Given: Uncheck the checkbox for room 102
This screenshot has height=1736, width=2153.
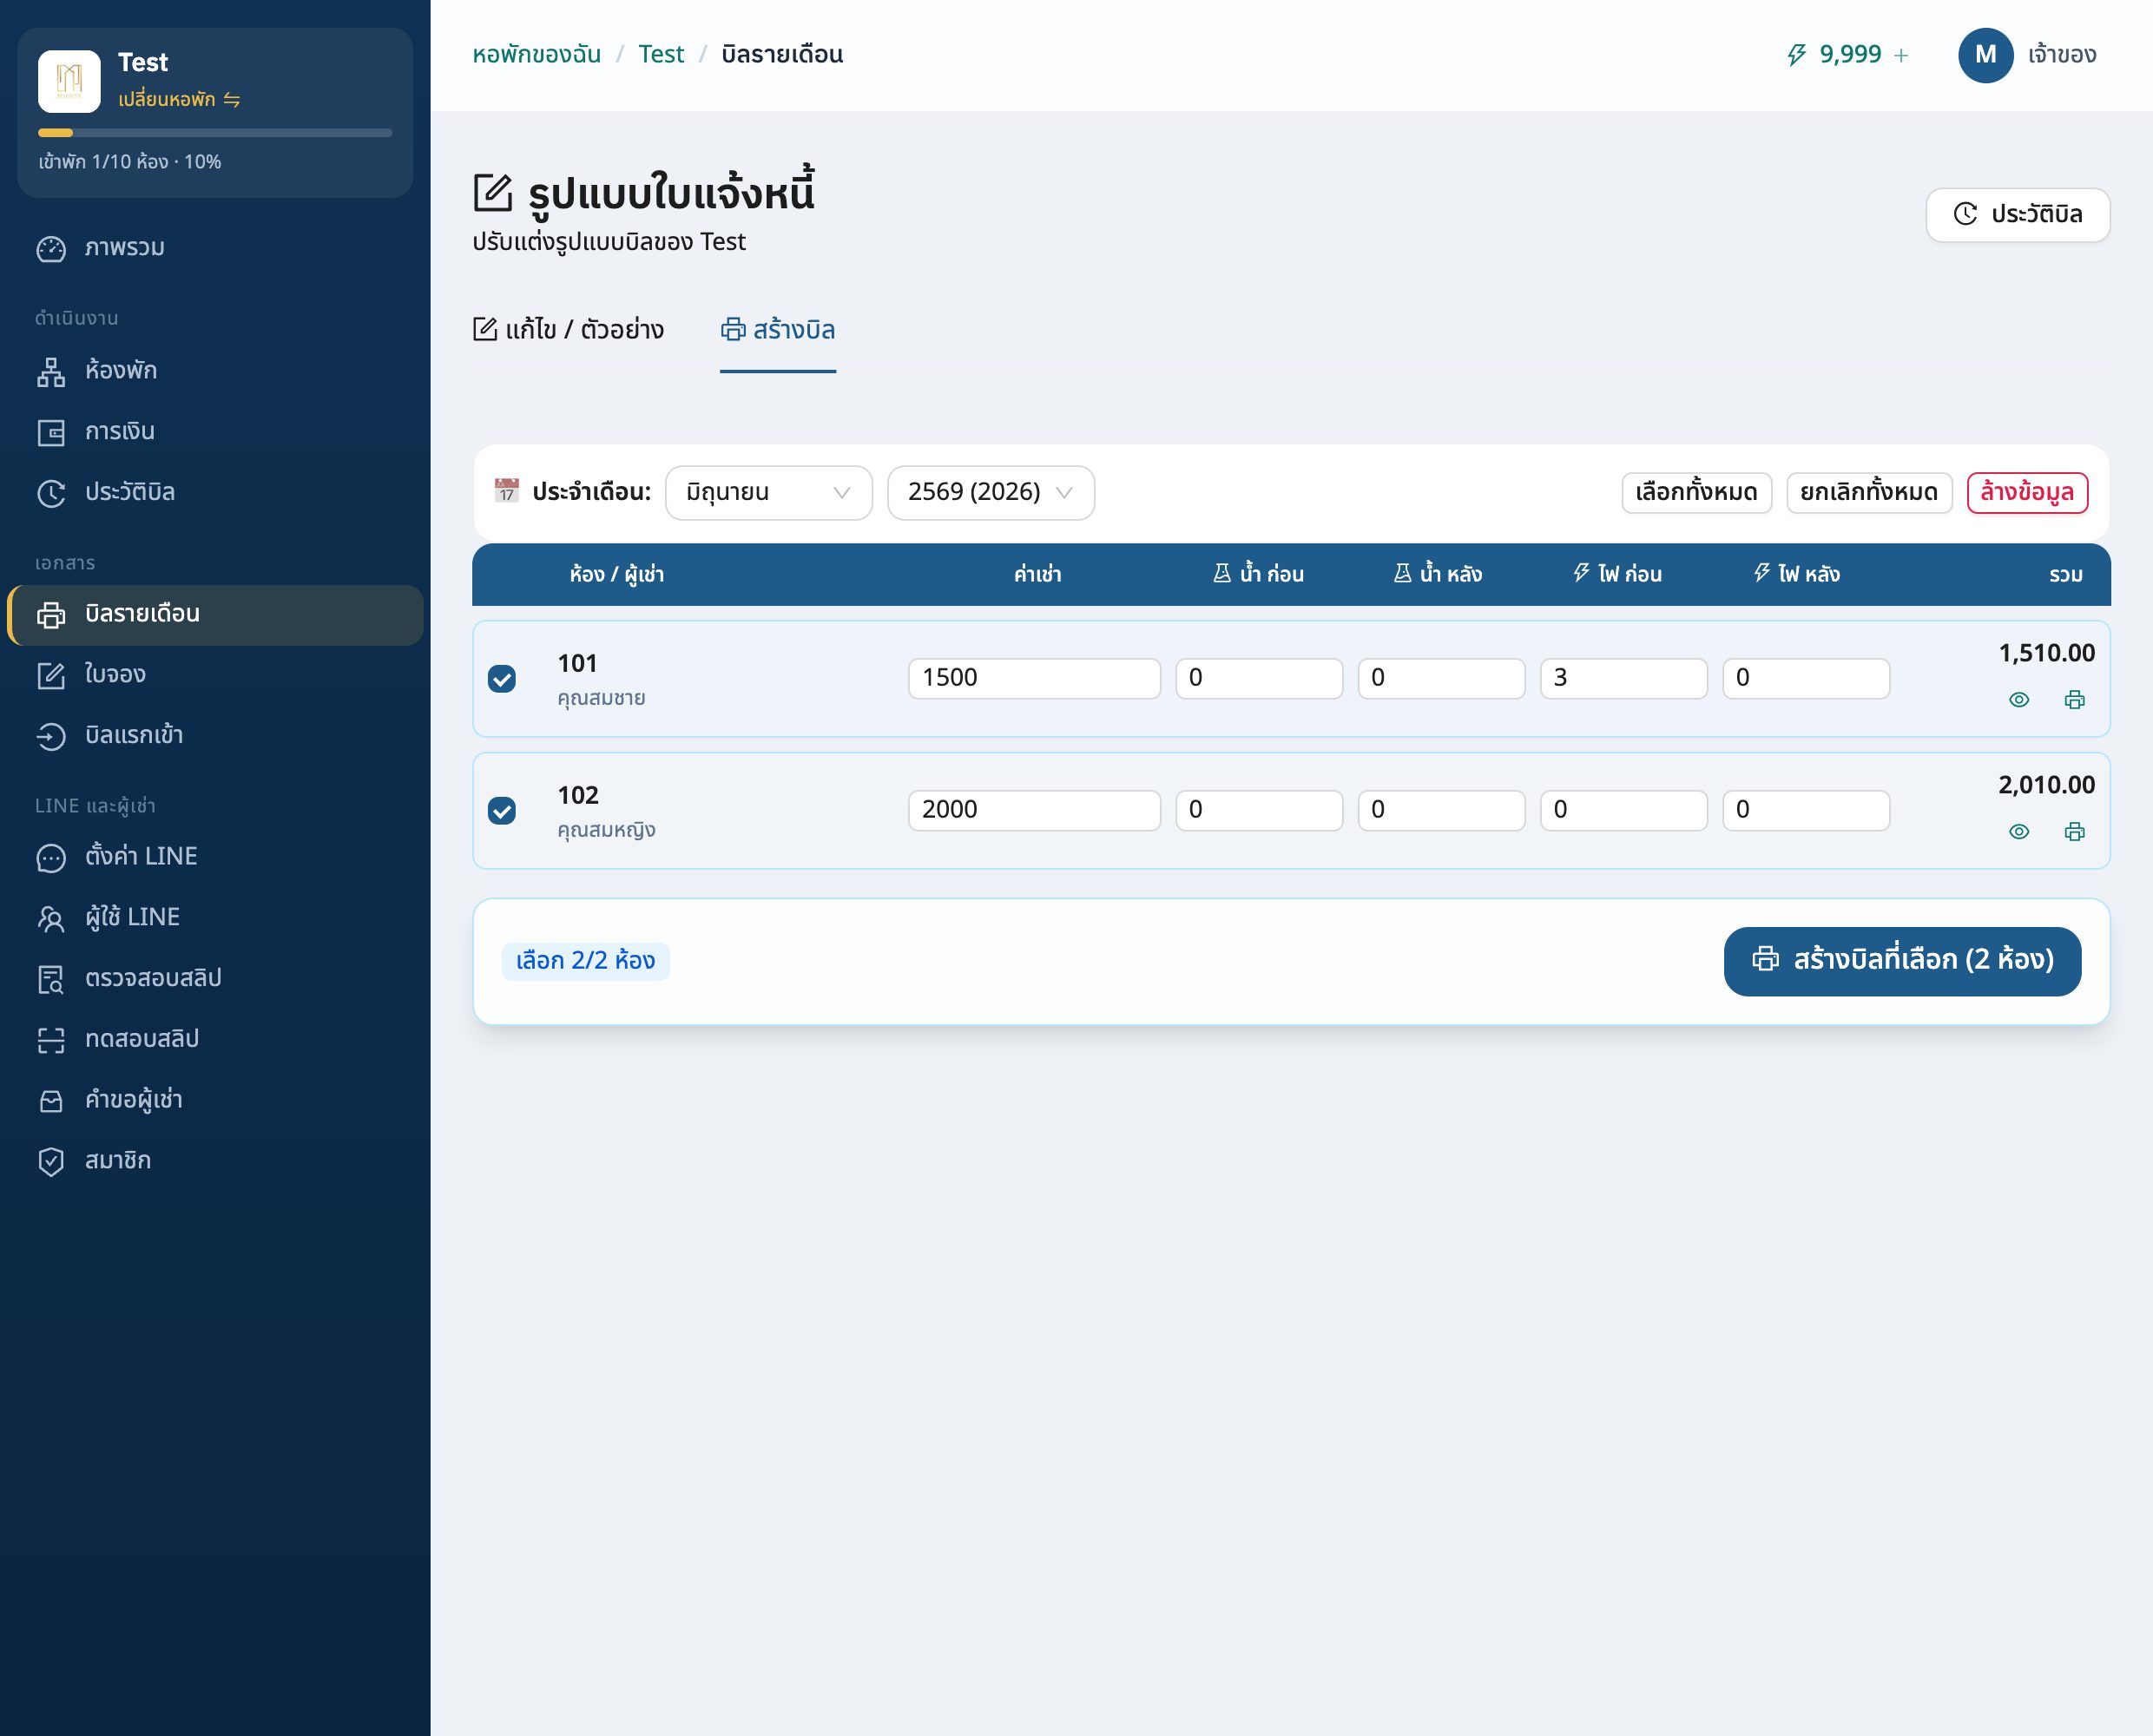Looking at the screenshot, I should (x=502, y=810).
